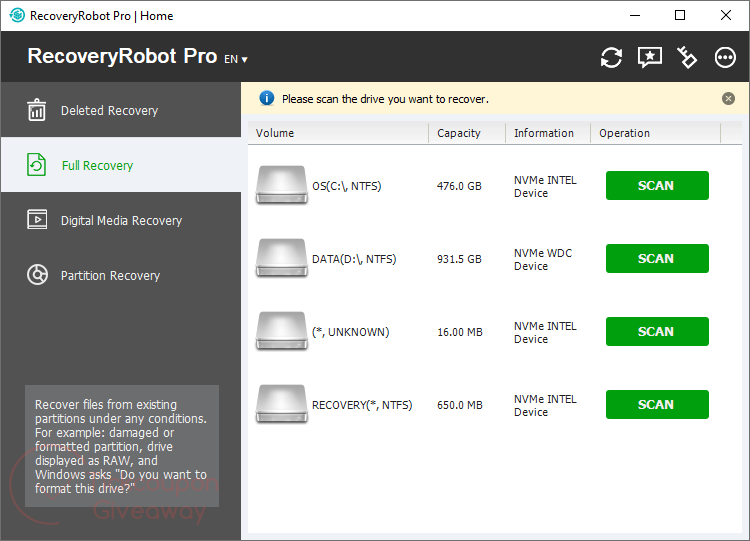
Task: Dismiss the scan drive notification banner
Action: (728, 99)
